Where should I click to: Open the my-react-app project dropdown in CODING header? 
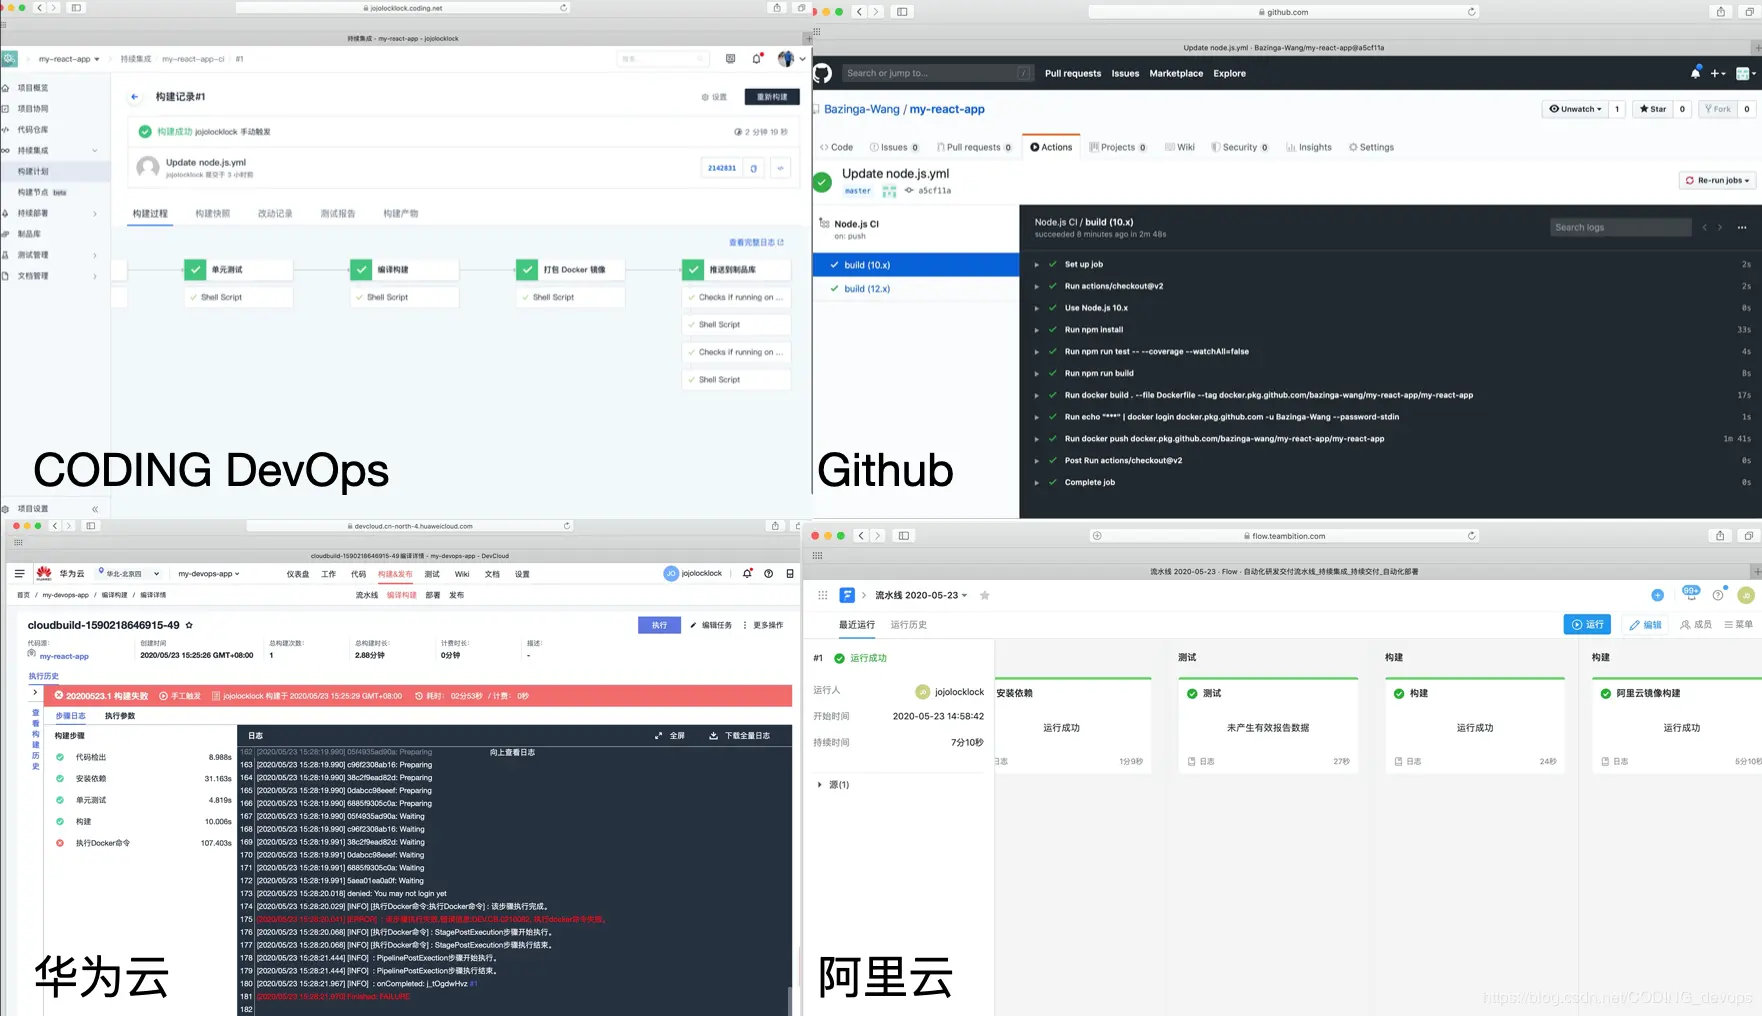(69, 59)
